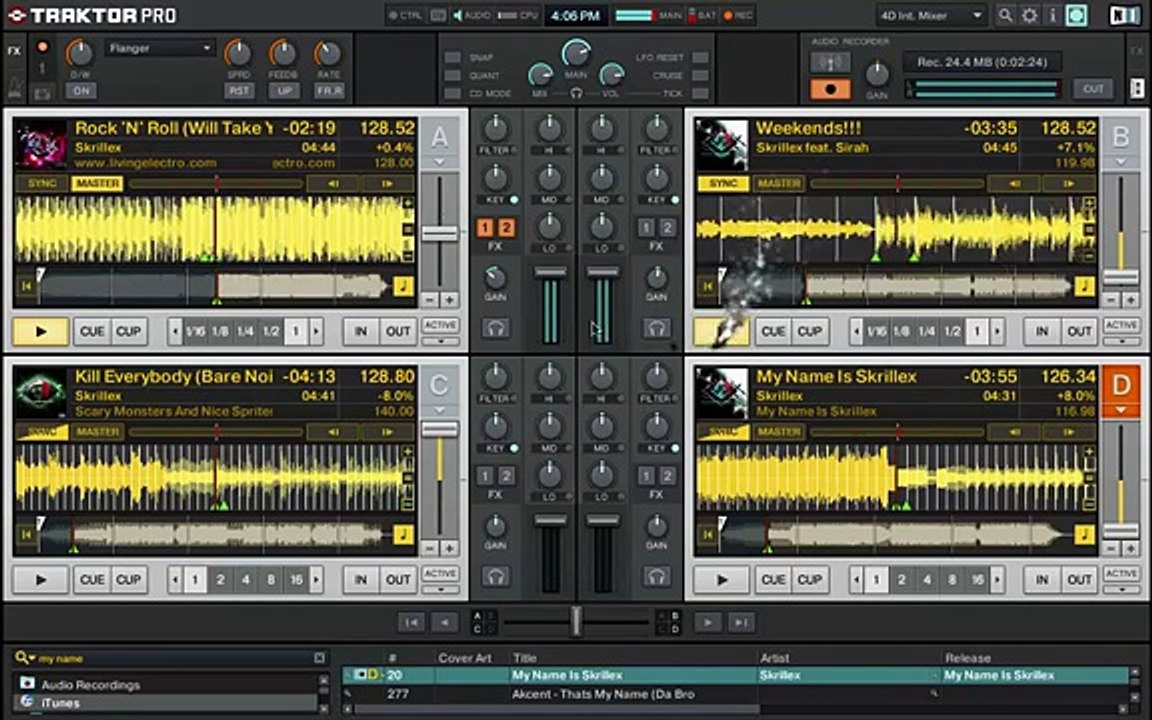Expand the Deck B letter dropdown arrow
Image resolution: width=1152 pixels, height=720 pixels.
point(1120,162)
